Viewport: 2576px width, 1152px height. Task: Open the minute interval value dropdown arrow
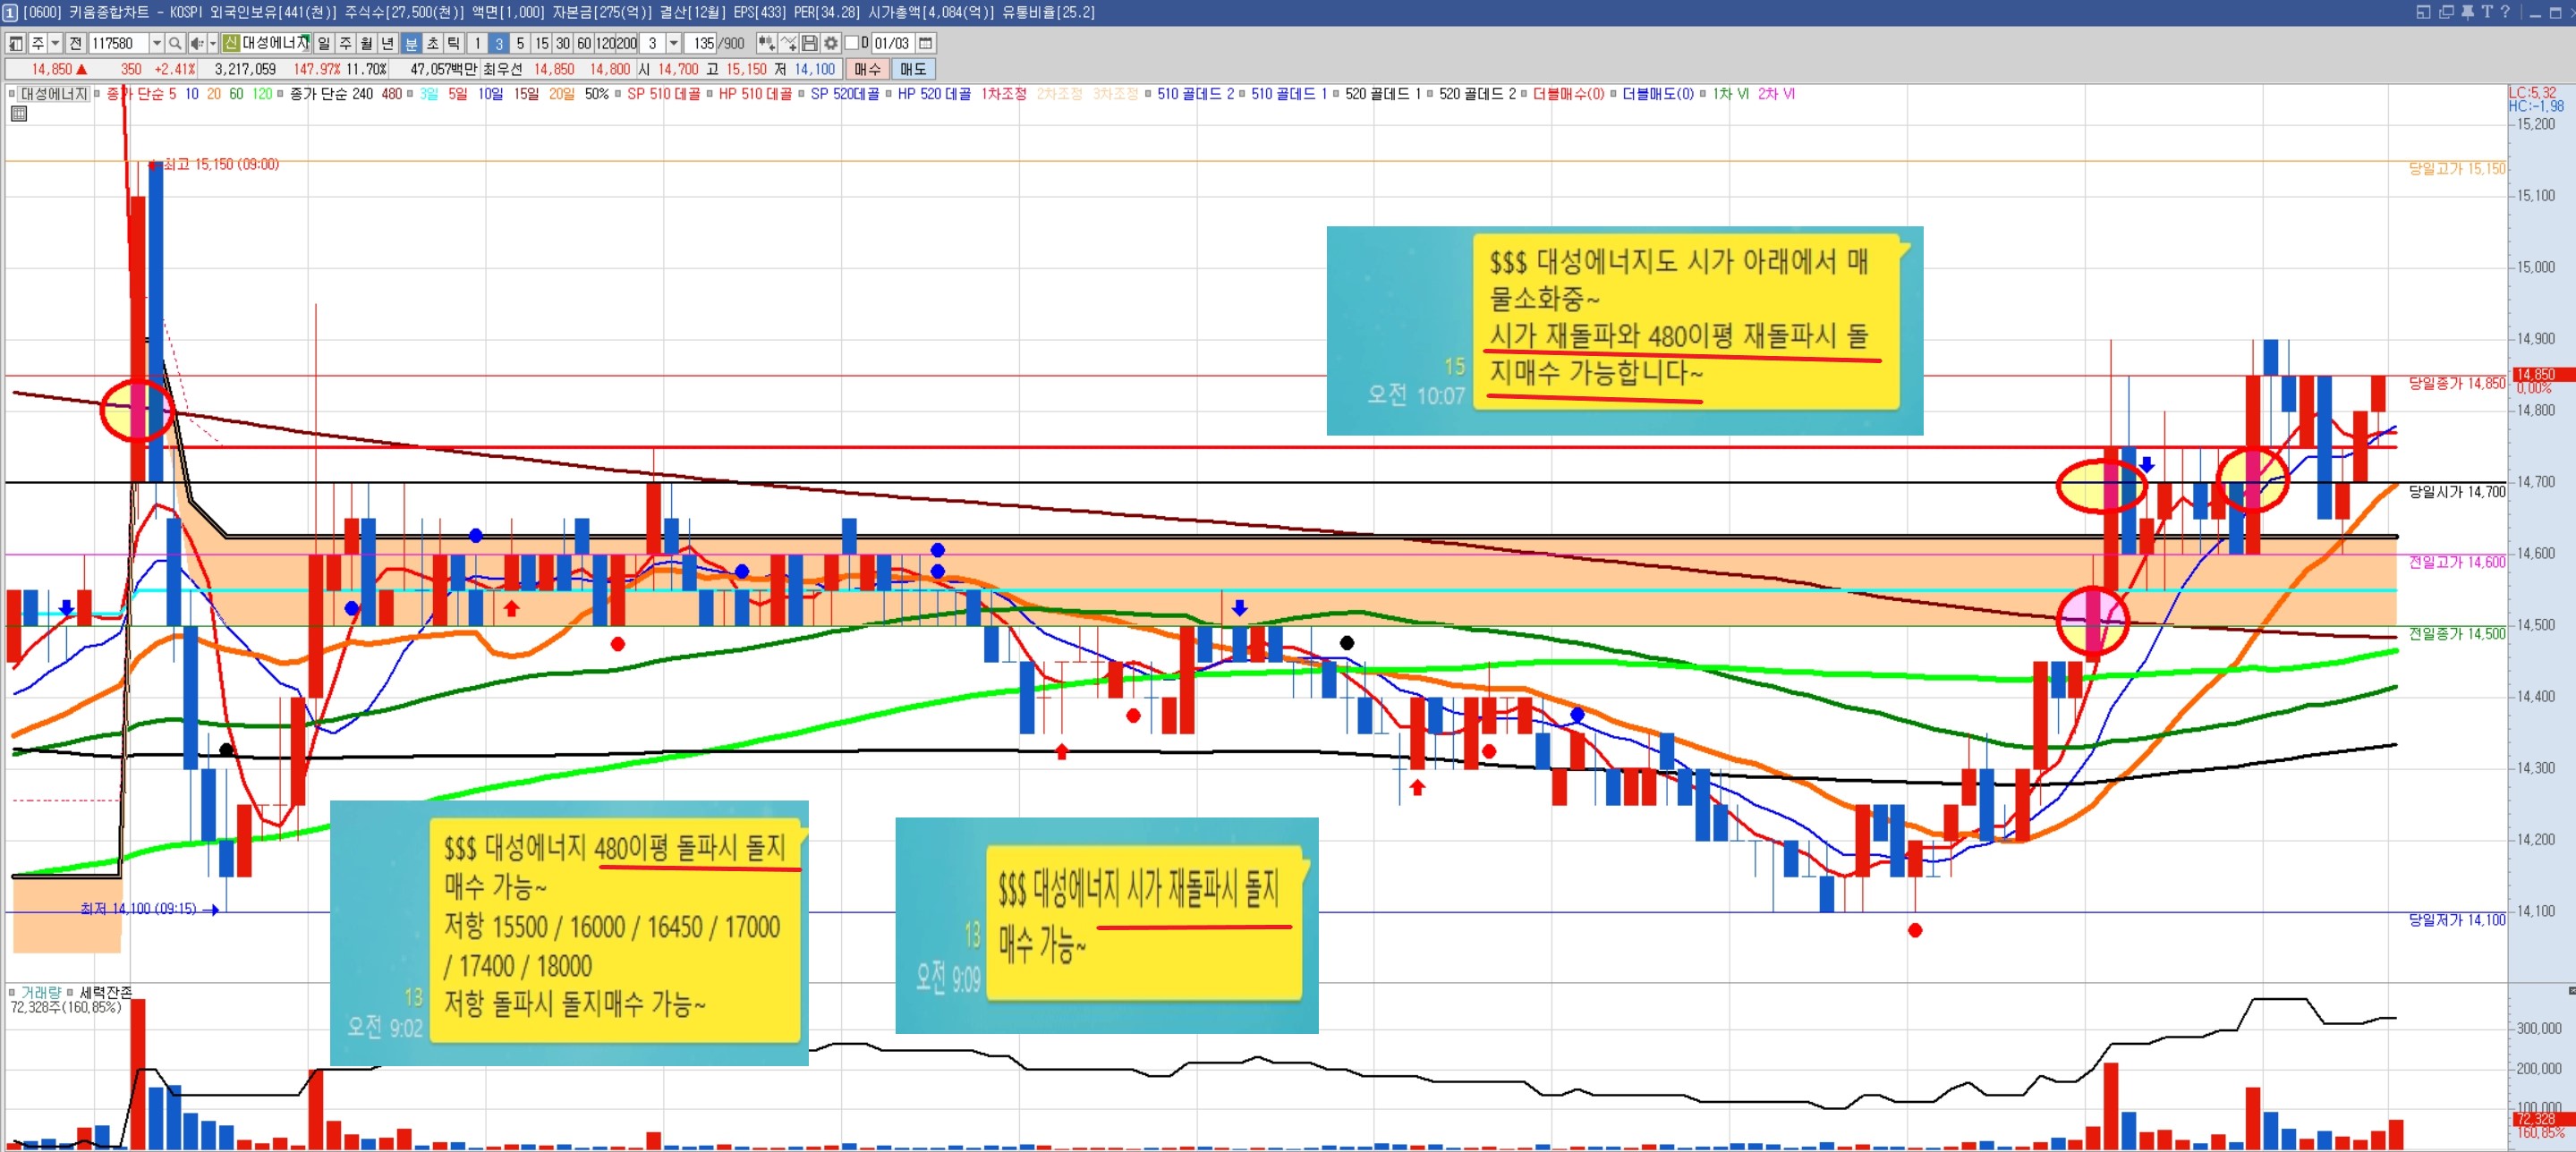(674, 43)
